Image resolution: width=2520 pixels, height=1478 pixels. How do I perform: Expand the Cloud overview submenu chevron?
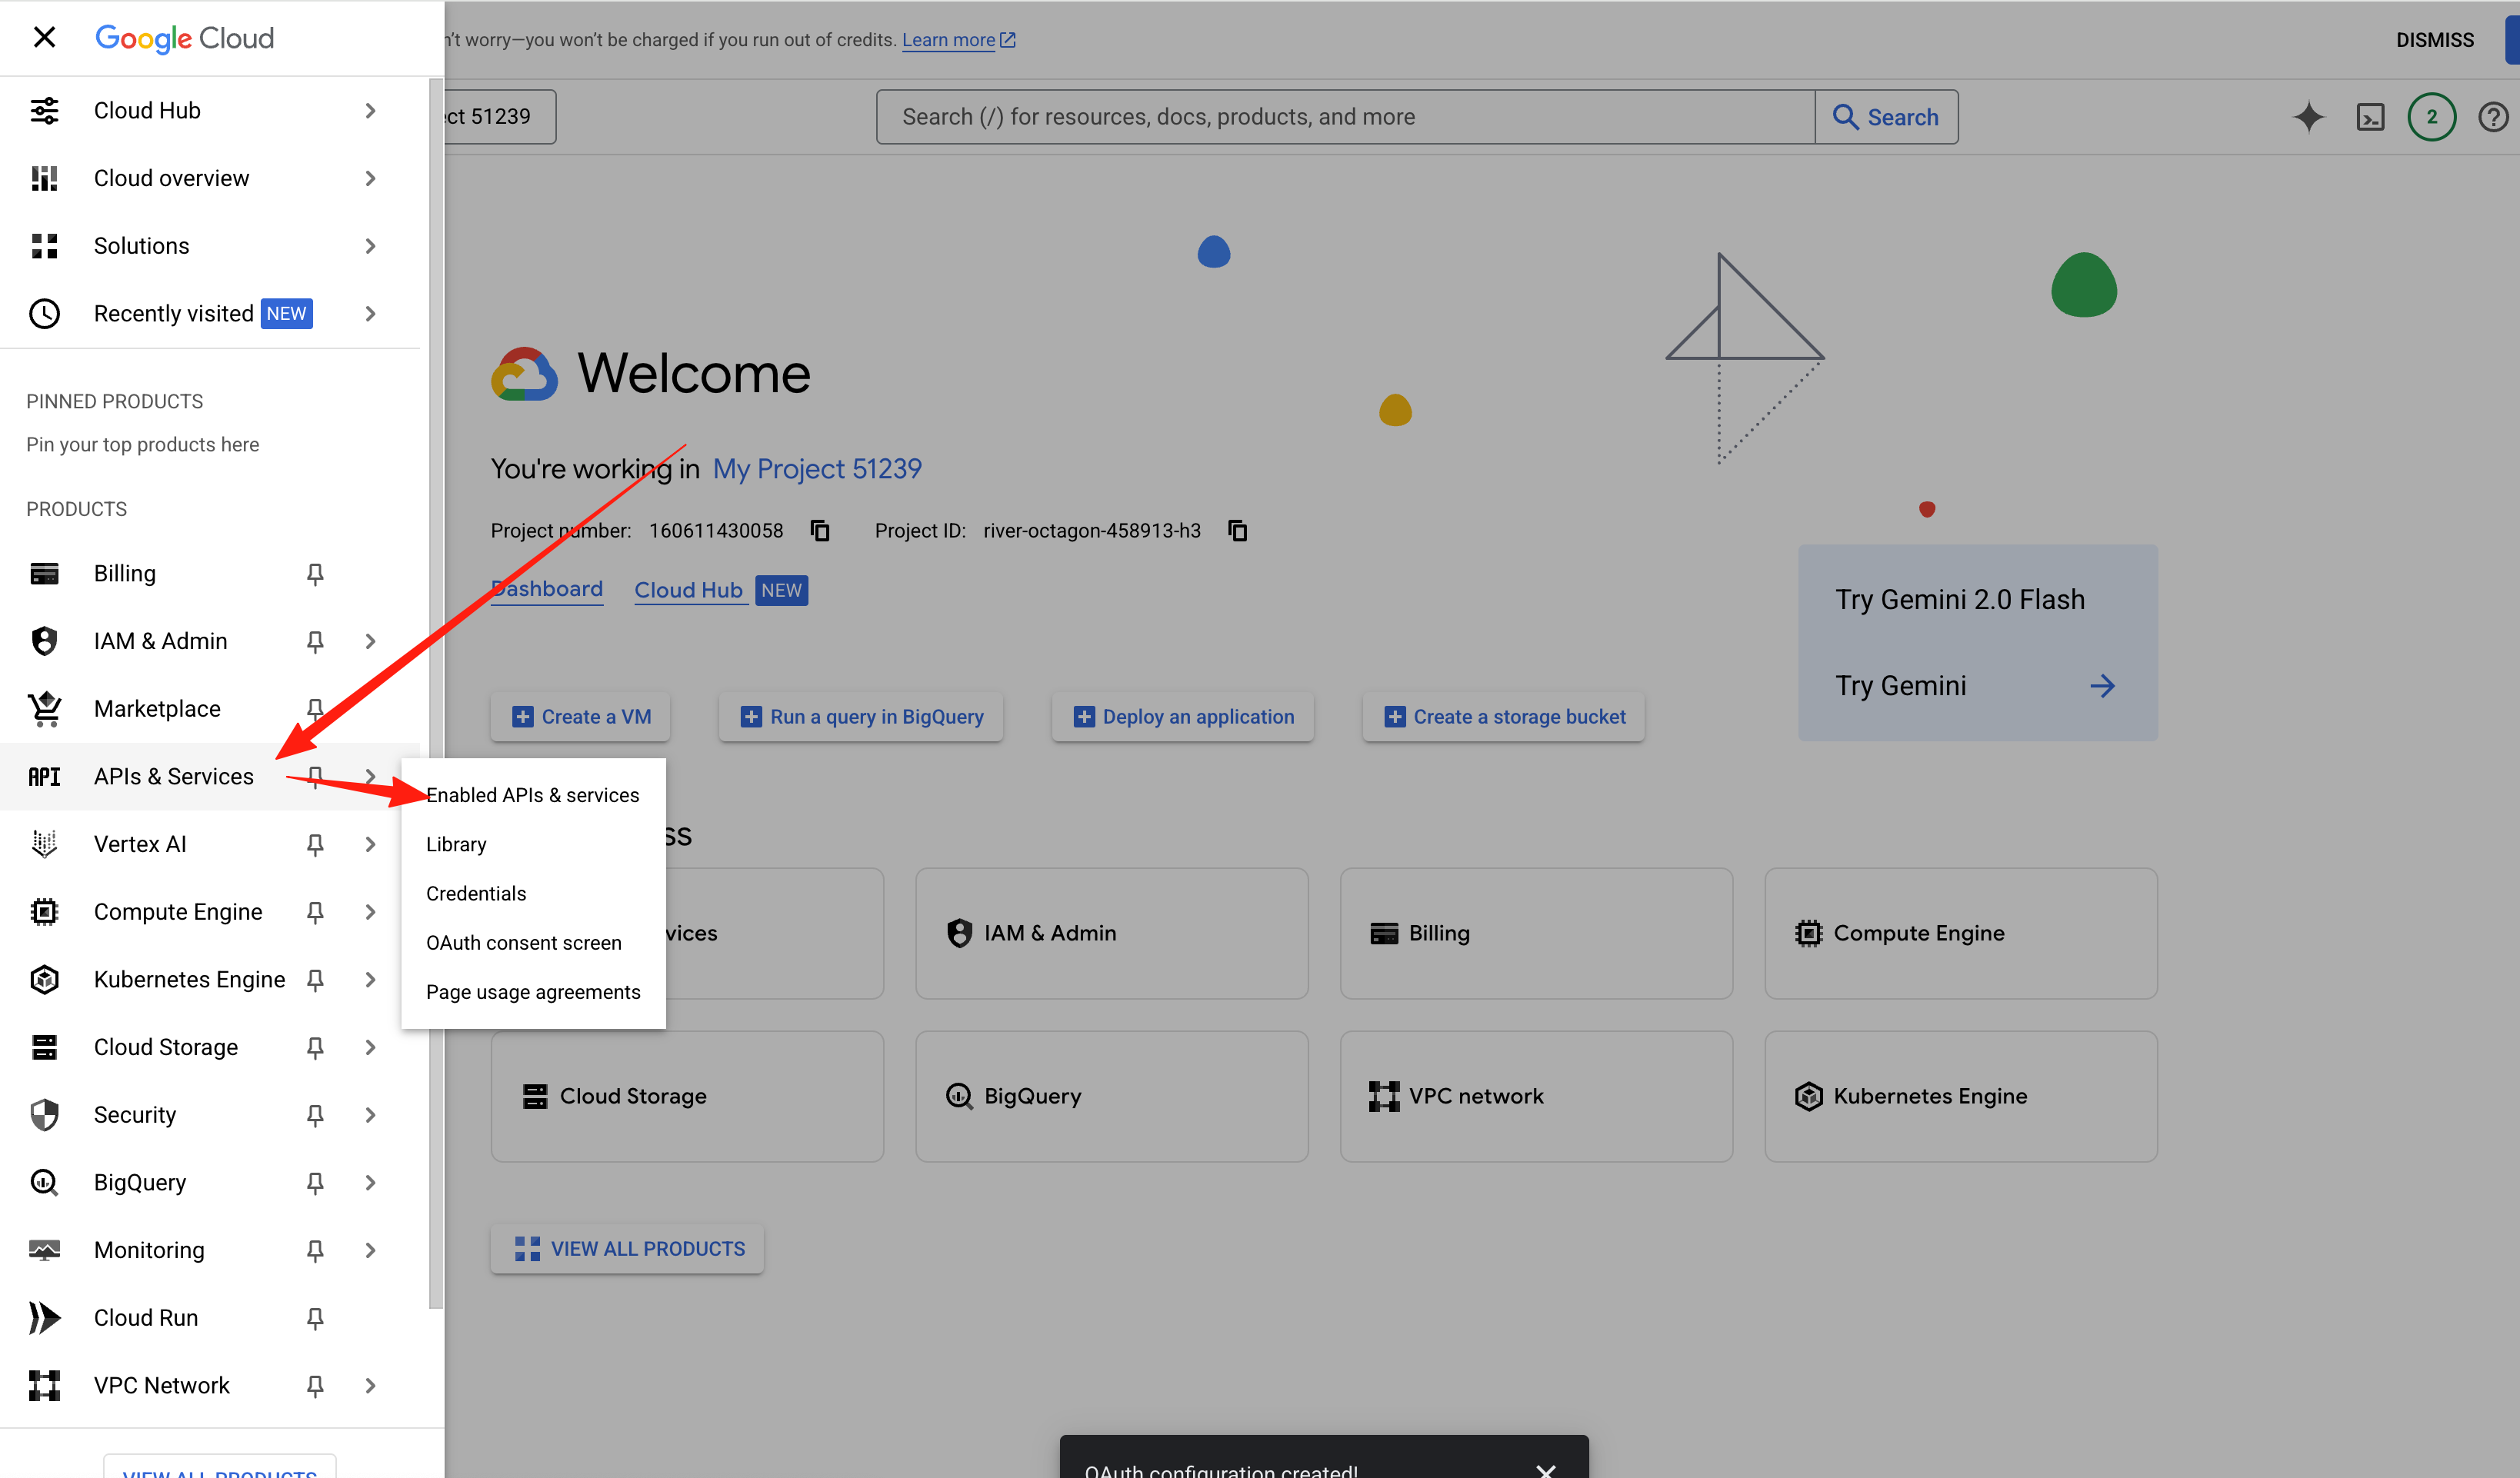[370, 178]
